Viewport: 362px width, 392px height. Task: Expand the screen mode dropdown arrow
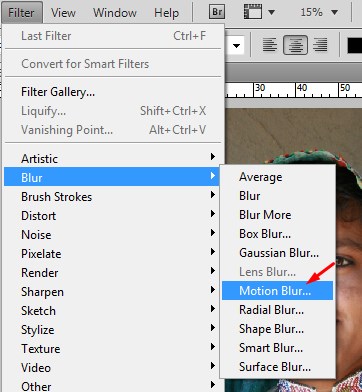click(271, 13)
